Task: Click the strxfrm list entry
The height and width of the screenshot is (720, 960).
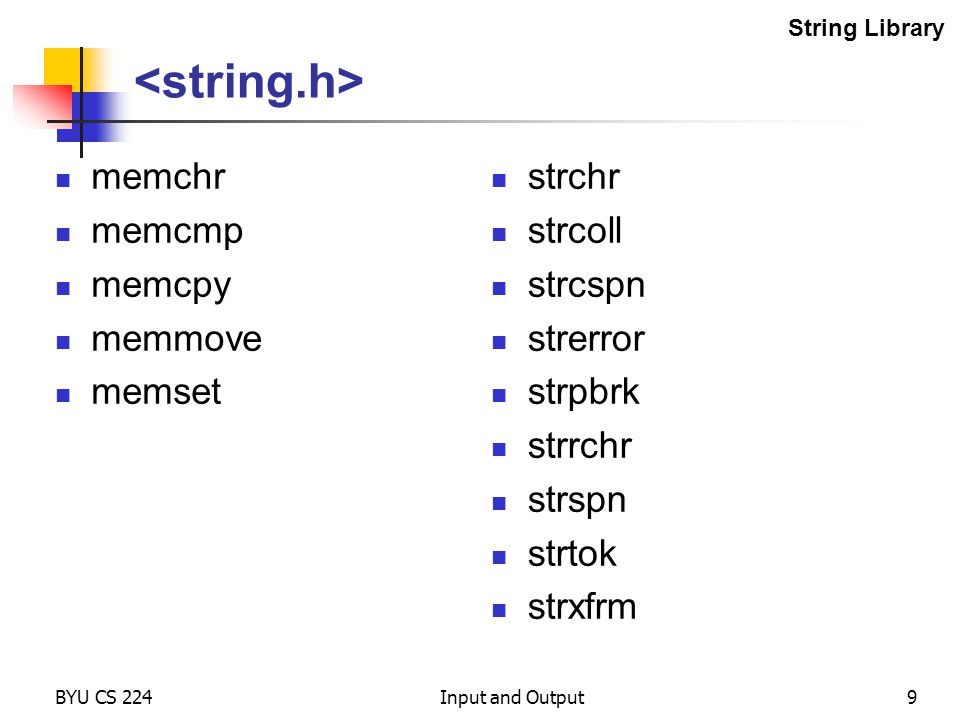Action: coord(582,607)
